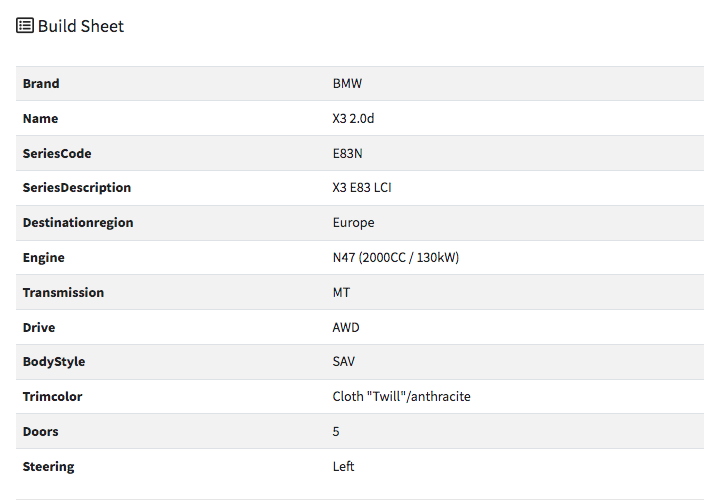Click the Engine label
The image size is (710, 501).
point(43,258)
